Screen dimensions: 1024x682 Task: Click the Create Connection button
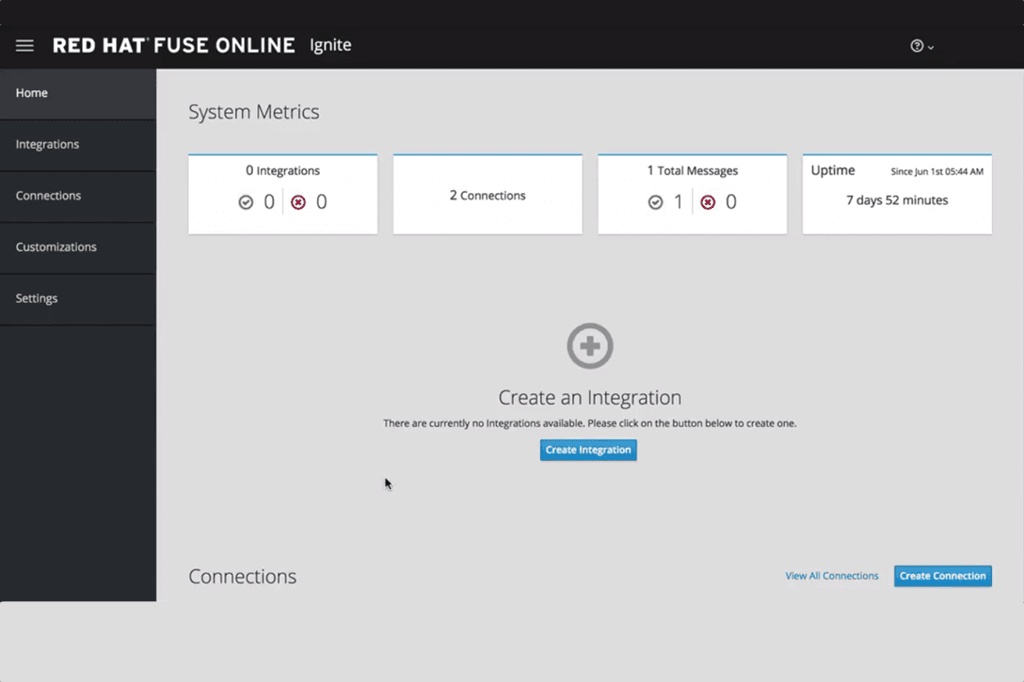(x=942, y=576)
